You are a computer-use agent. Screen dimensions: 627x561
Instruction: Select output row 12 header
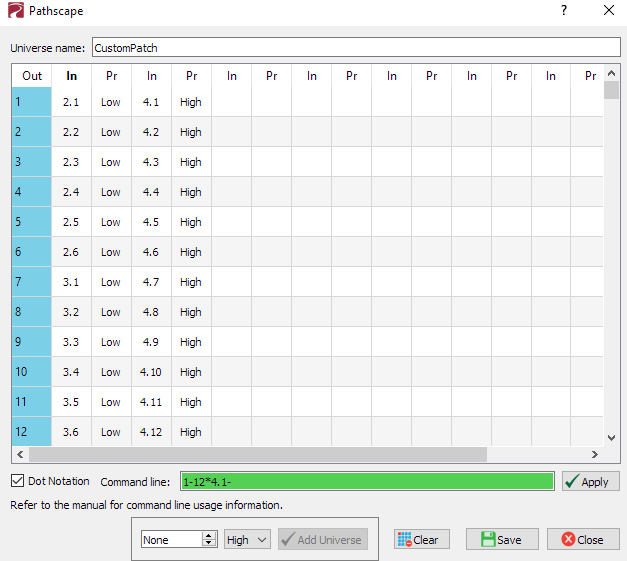click(x=31, y=432)
